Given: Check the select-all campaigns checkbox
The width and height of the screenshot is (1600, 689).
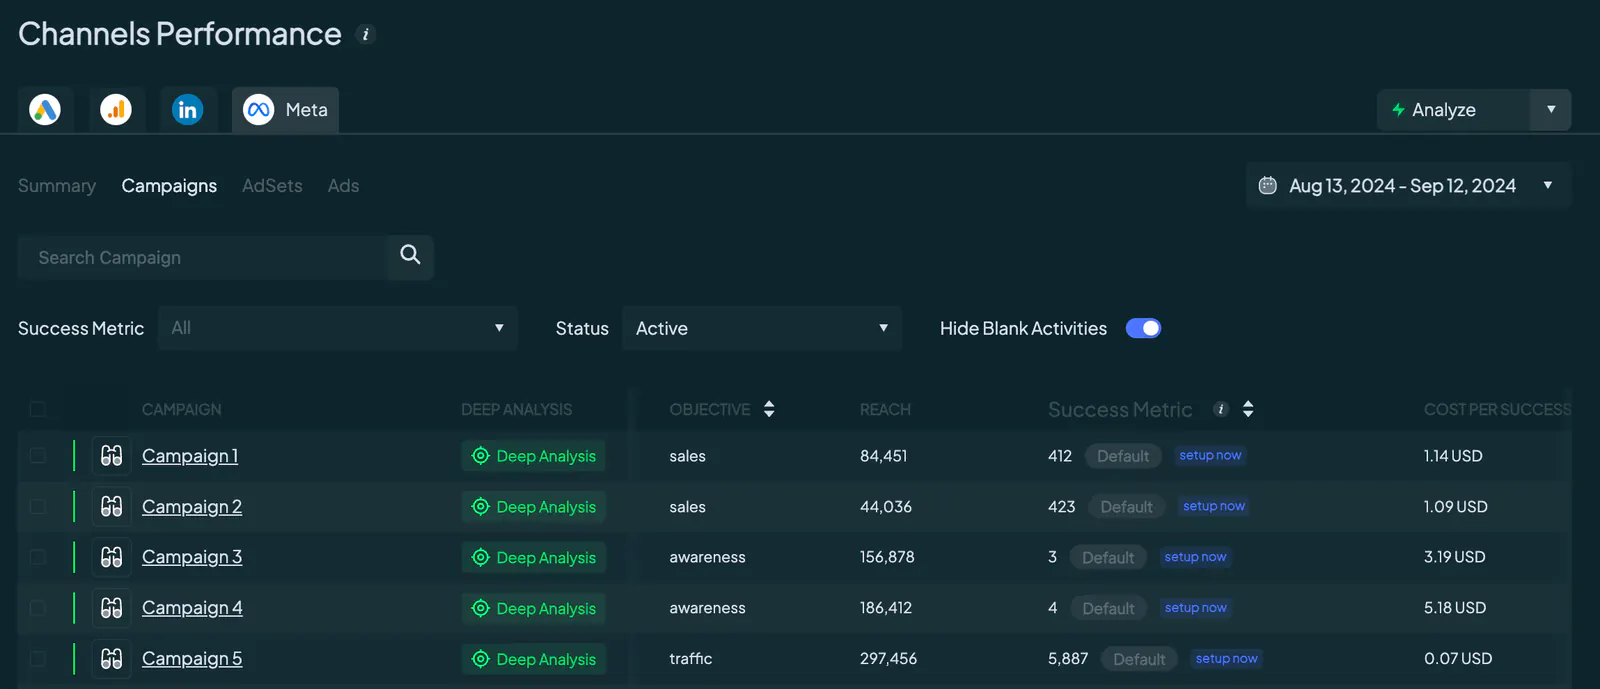Looking at the screenshot, I should tap(38, 409).
